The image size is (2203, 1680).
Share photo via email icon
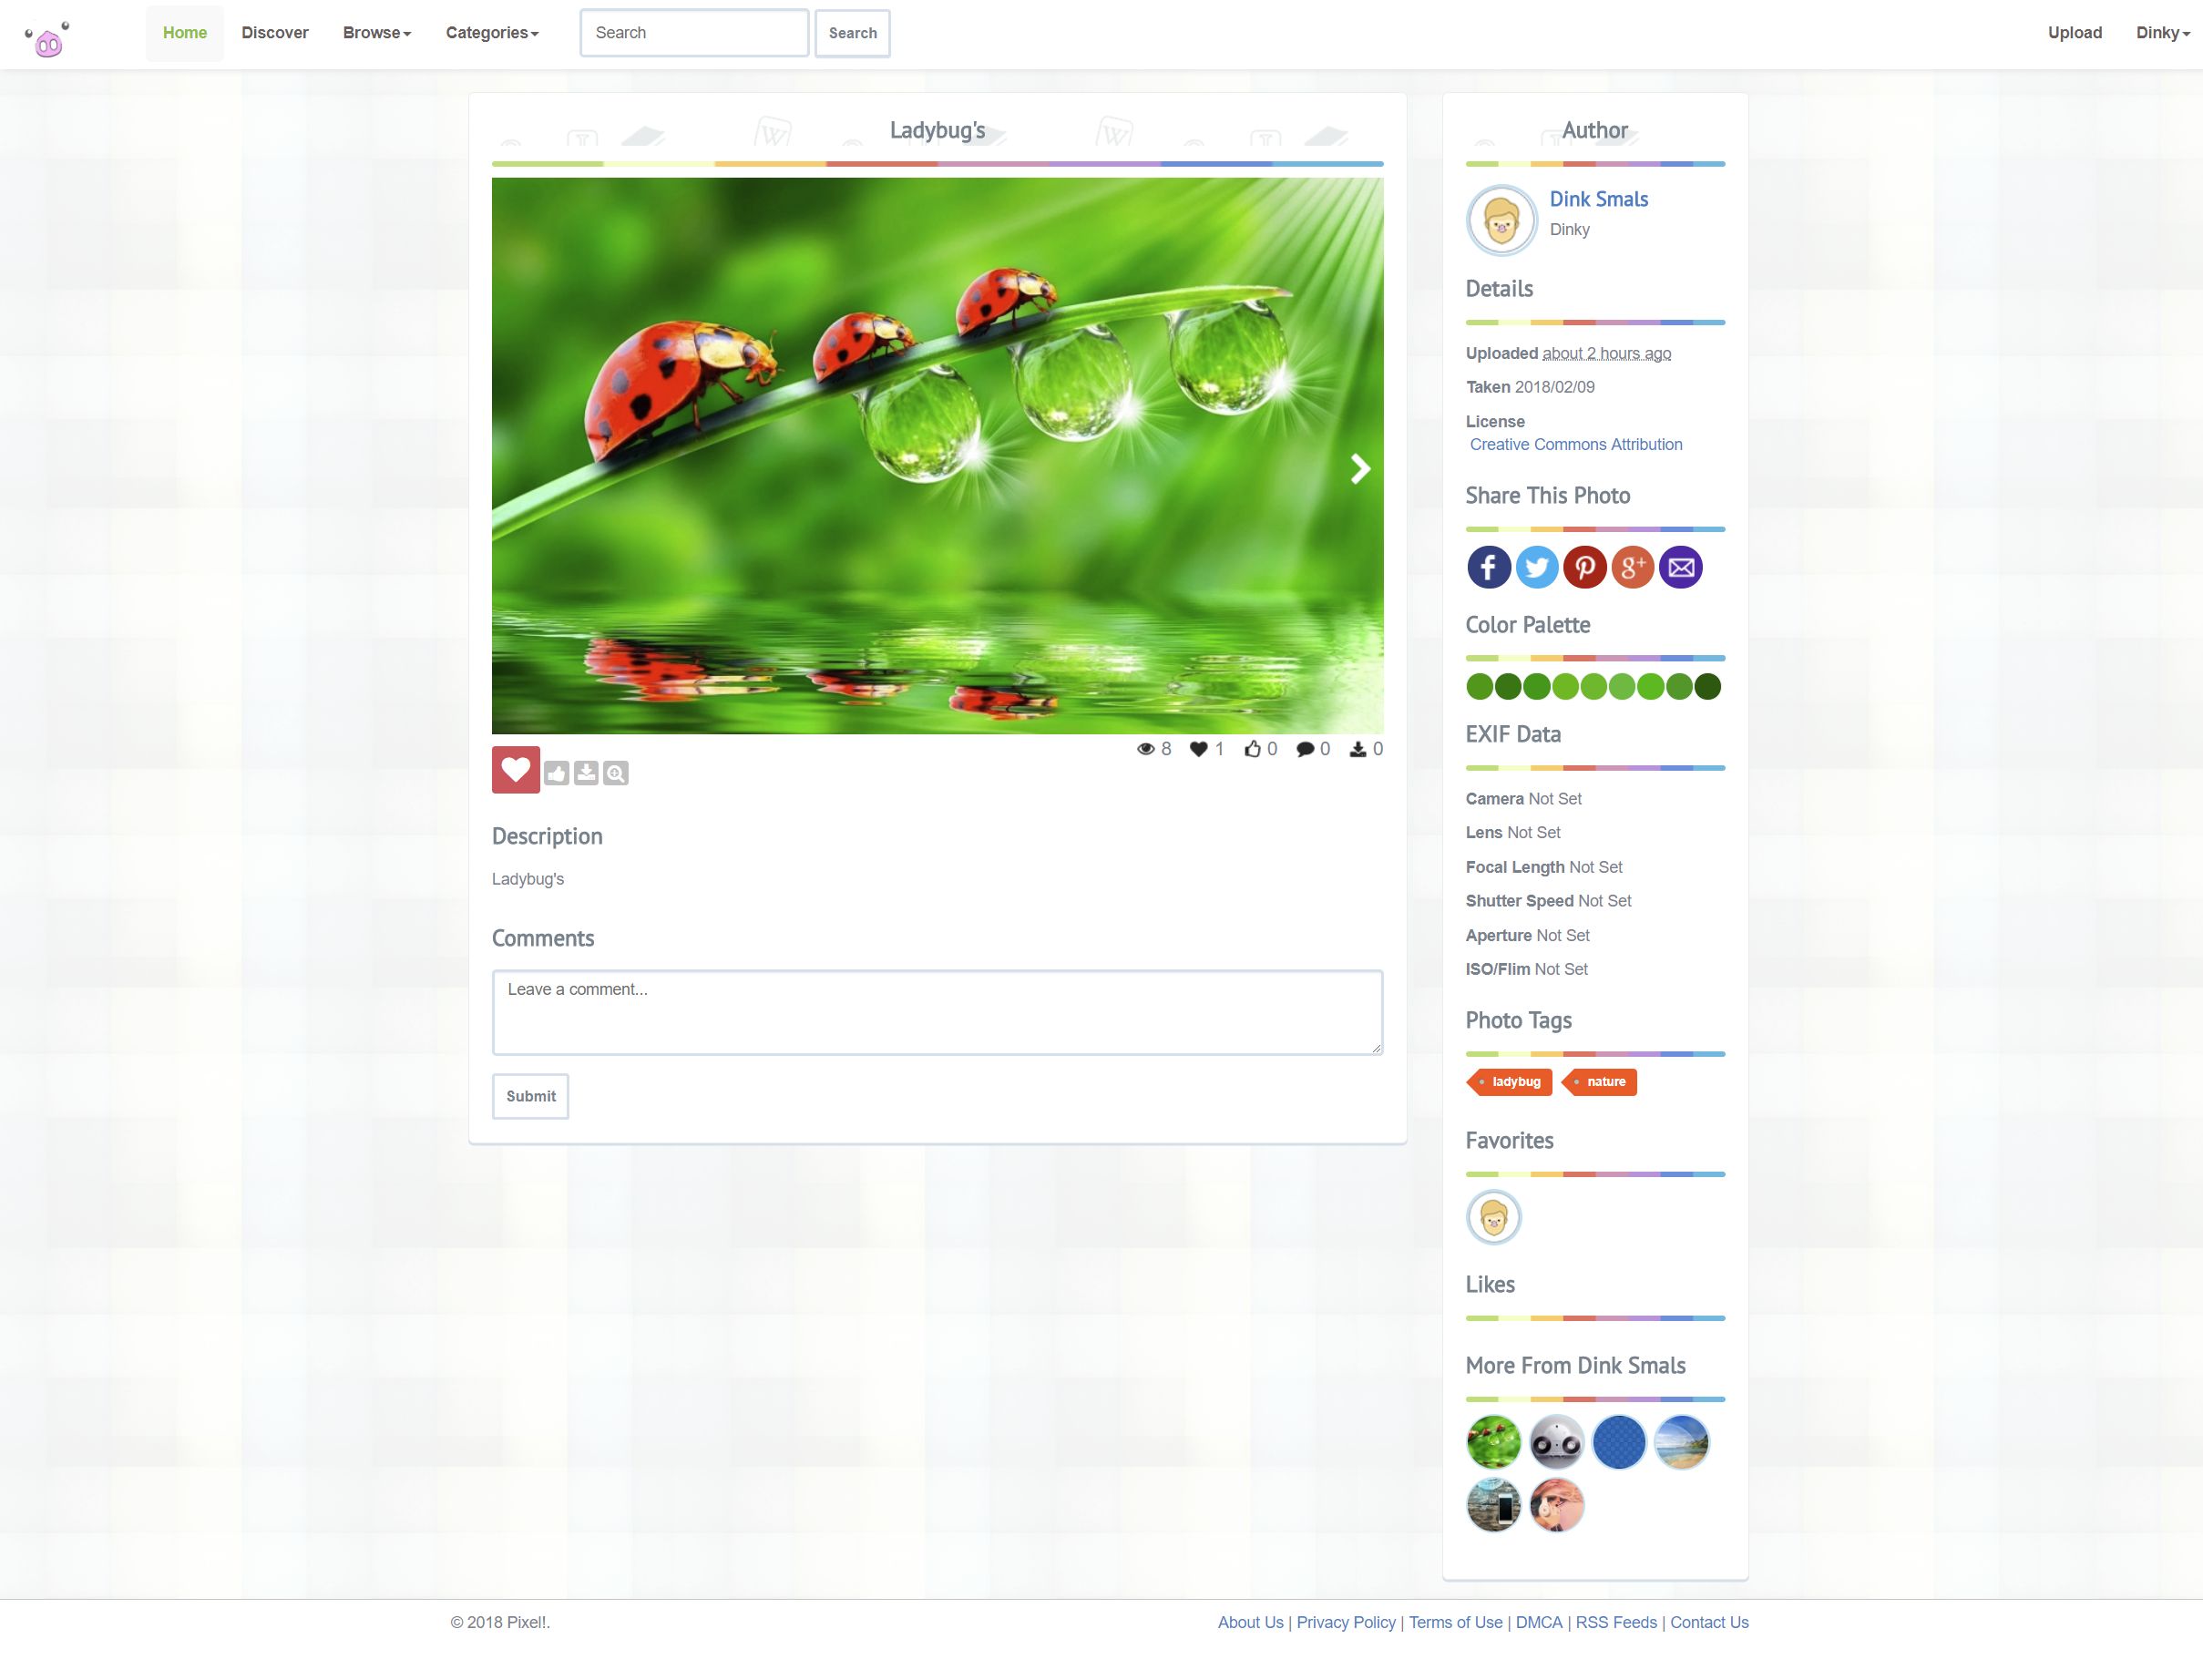[1680, 567]
